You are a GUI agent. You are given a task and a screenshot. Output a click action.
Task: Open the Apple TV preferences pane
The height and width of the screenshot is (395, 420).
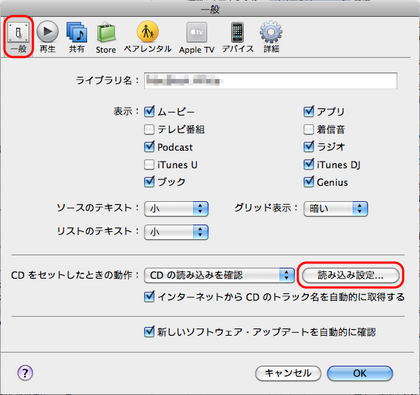(x=197, y=38)
